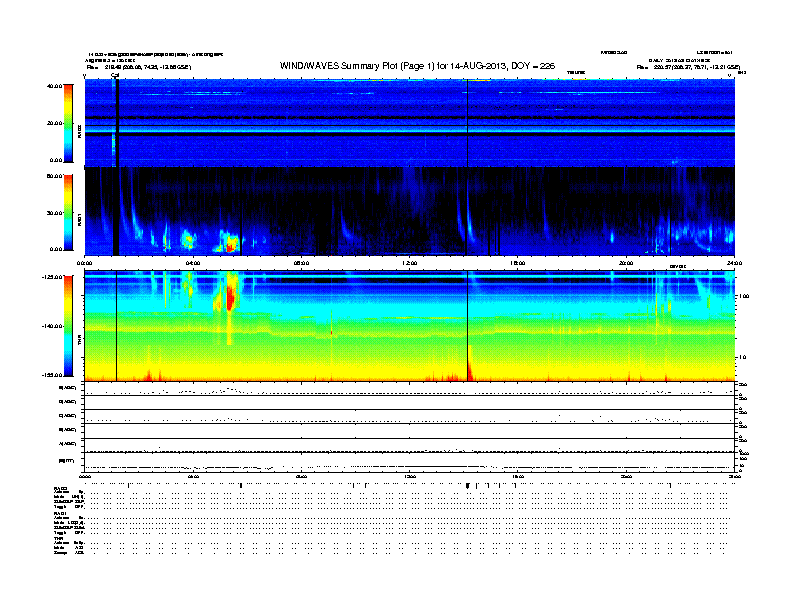Click the 10 frequency label right of TNR panel
Image resolution: width=792 pixels, height=612 pixels.
tap(742, 357)
